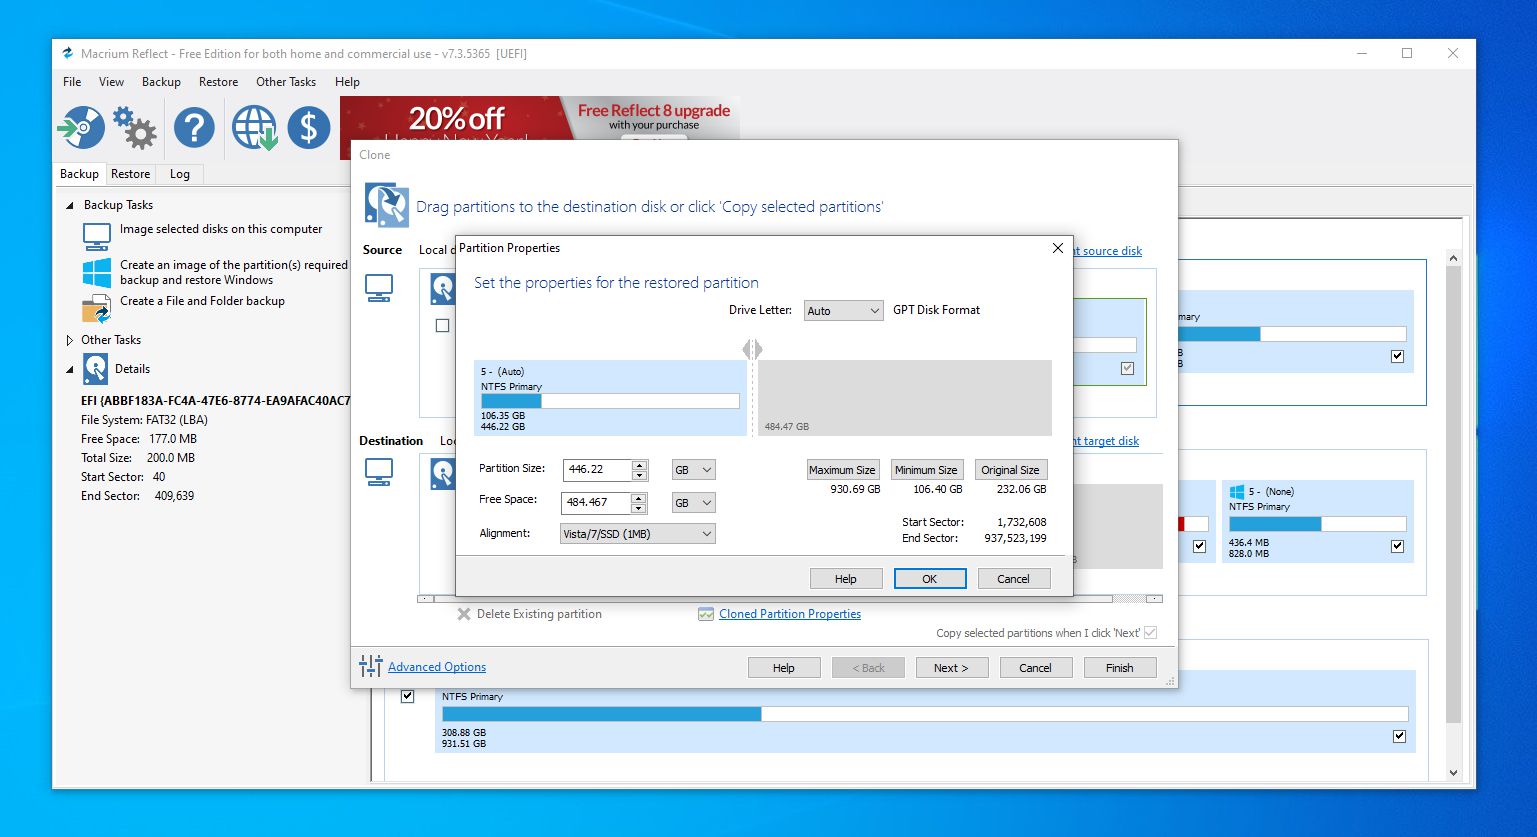Viewport: 1537px width, 837px height.
Task: Open the Free Space GB unit dropdown
Action: (693, 503)
